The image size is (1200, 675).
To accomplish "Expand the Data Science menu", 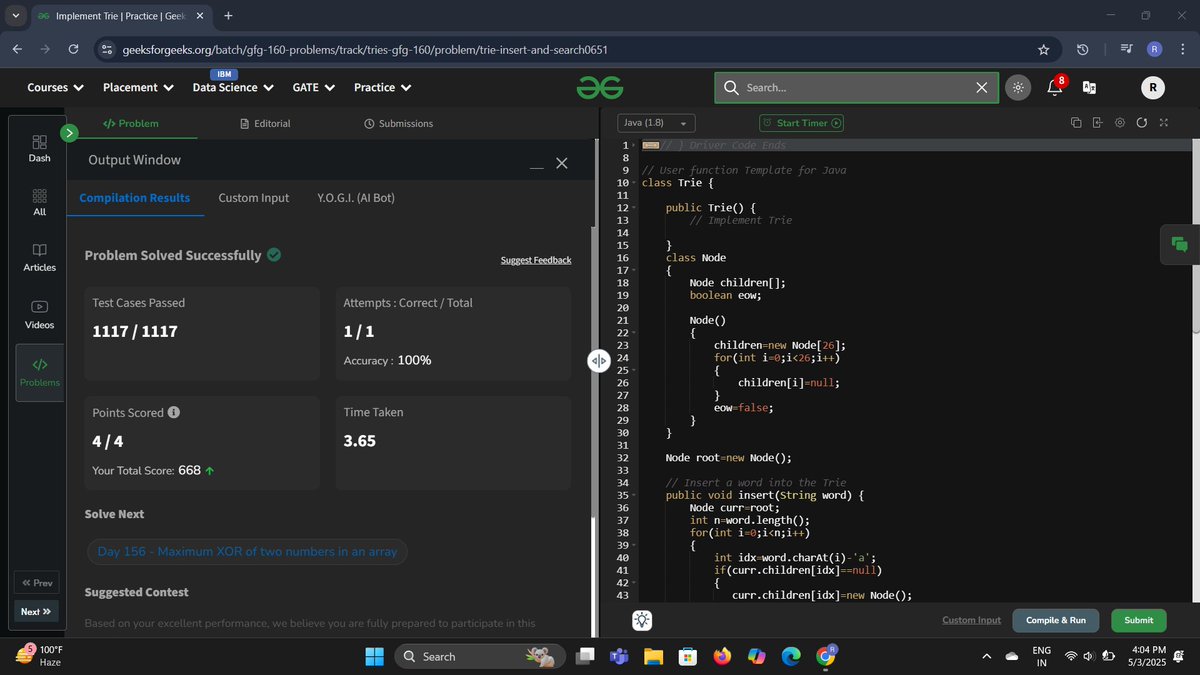I will pos(232,87).
